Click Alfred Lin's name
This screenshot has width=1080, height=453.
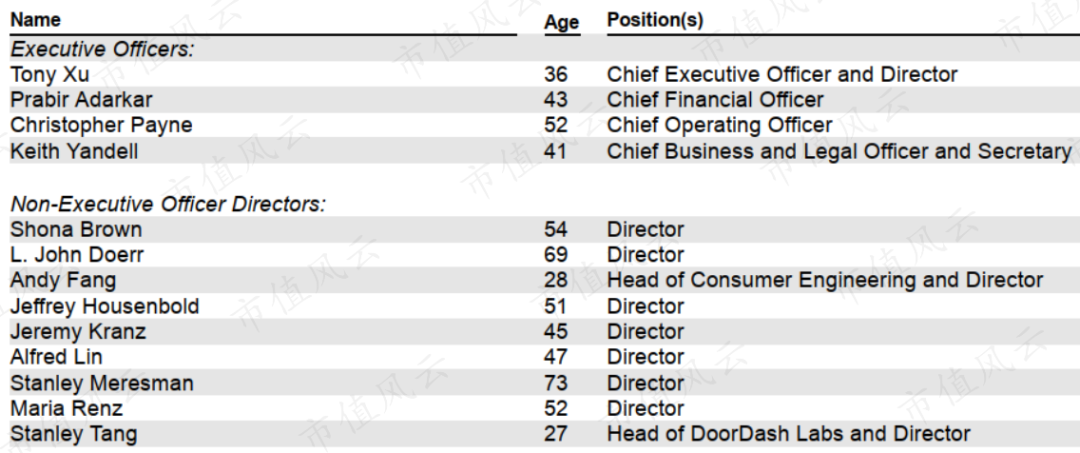(x=56, y=357)
